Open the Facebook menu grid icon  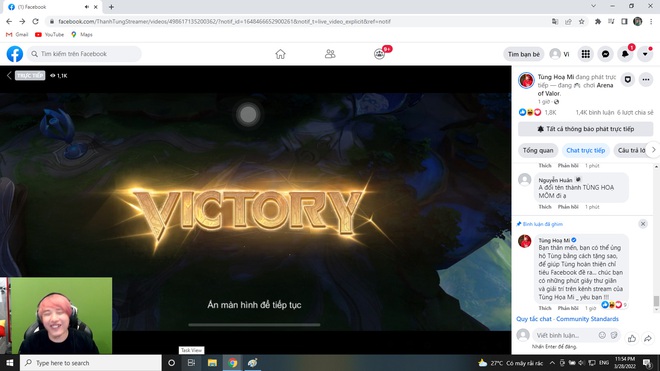coord(585,54)
